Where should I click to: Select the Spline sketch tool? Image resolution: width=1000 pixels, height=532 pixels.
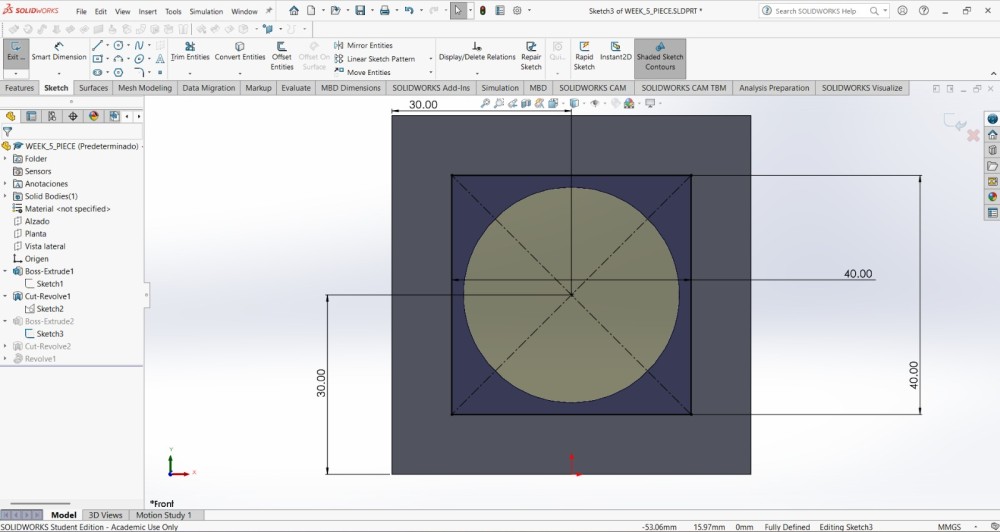tap(138, 45)
